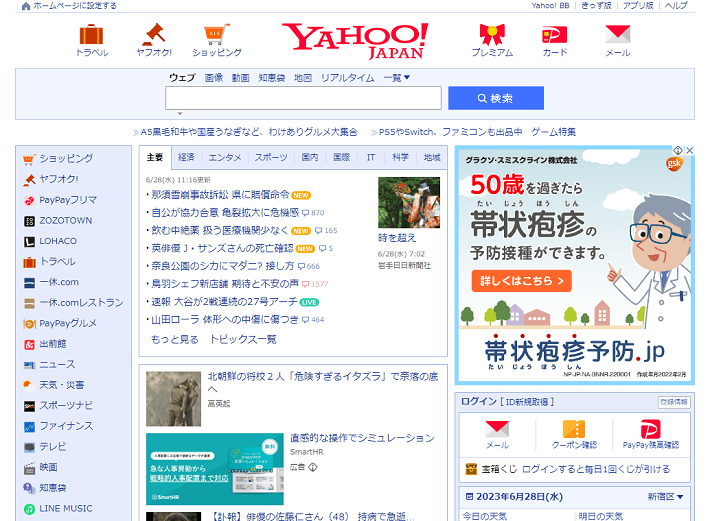Open 知恵袋 in the left sidebar

click(53, 488)
